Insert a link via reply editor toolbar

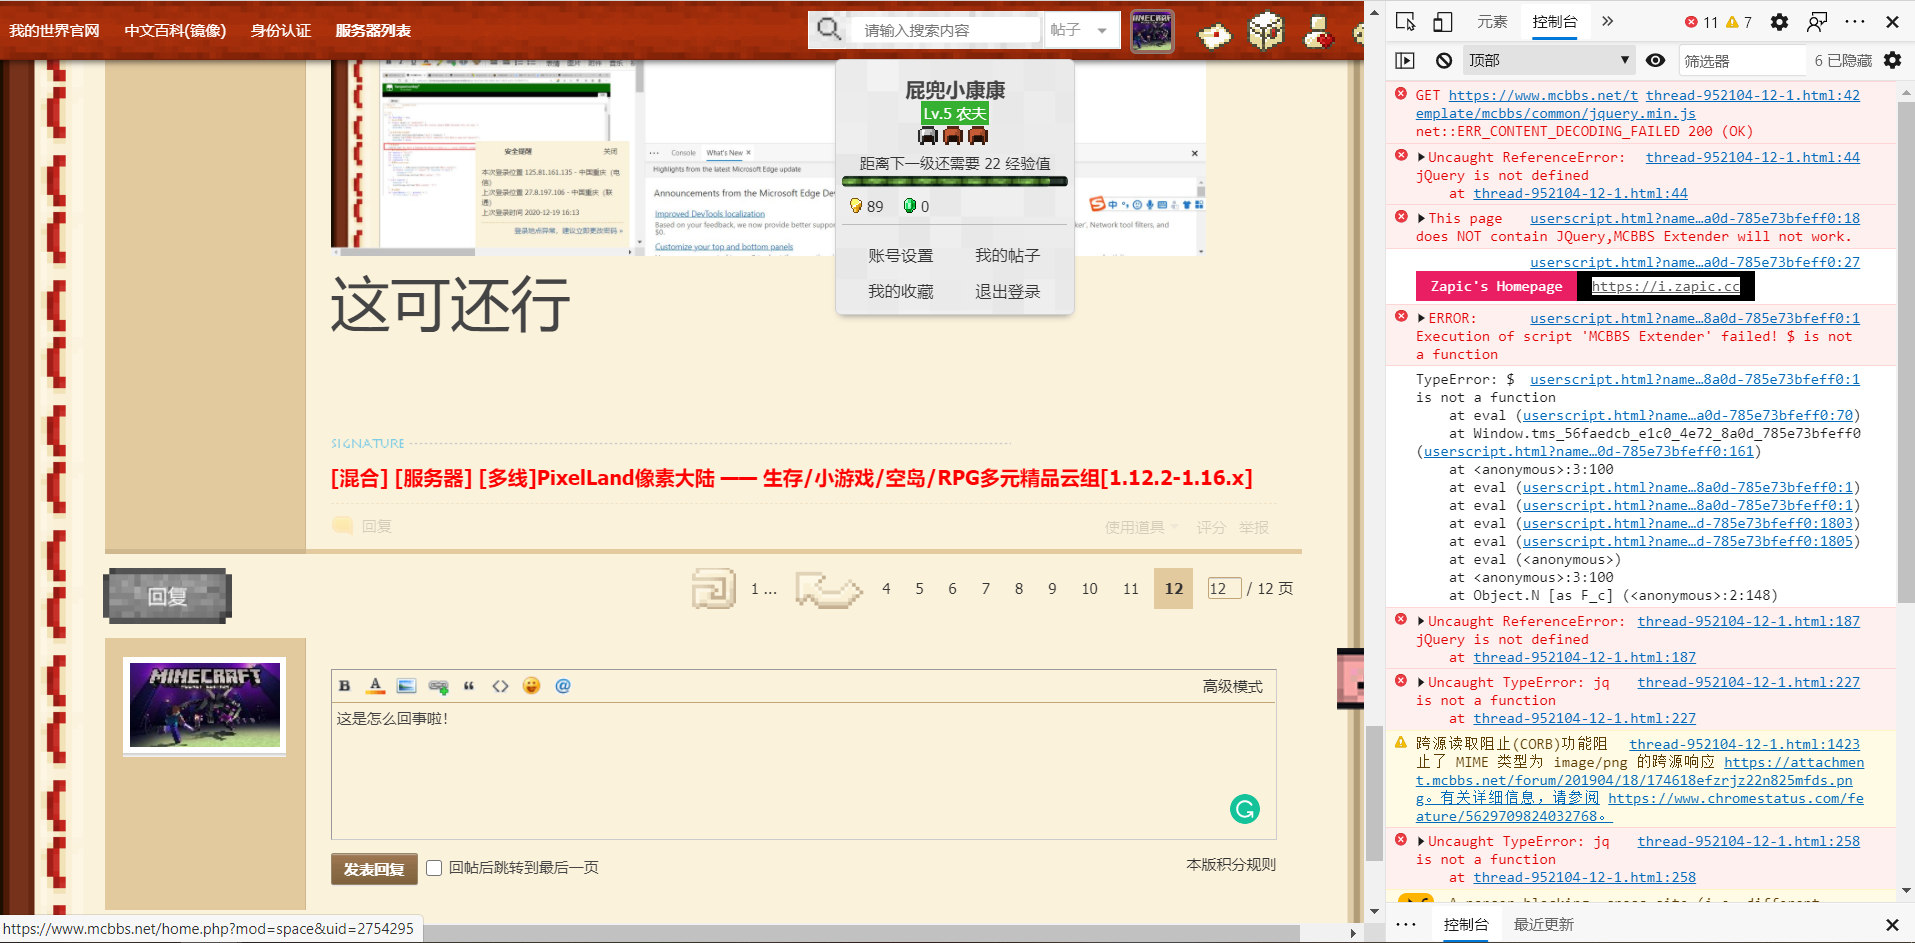point(438,686)
